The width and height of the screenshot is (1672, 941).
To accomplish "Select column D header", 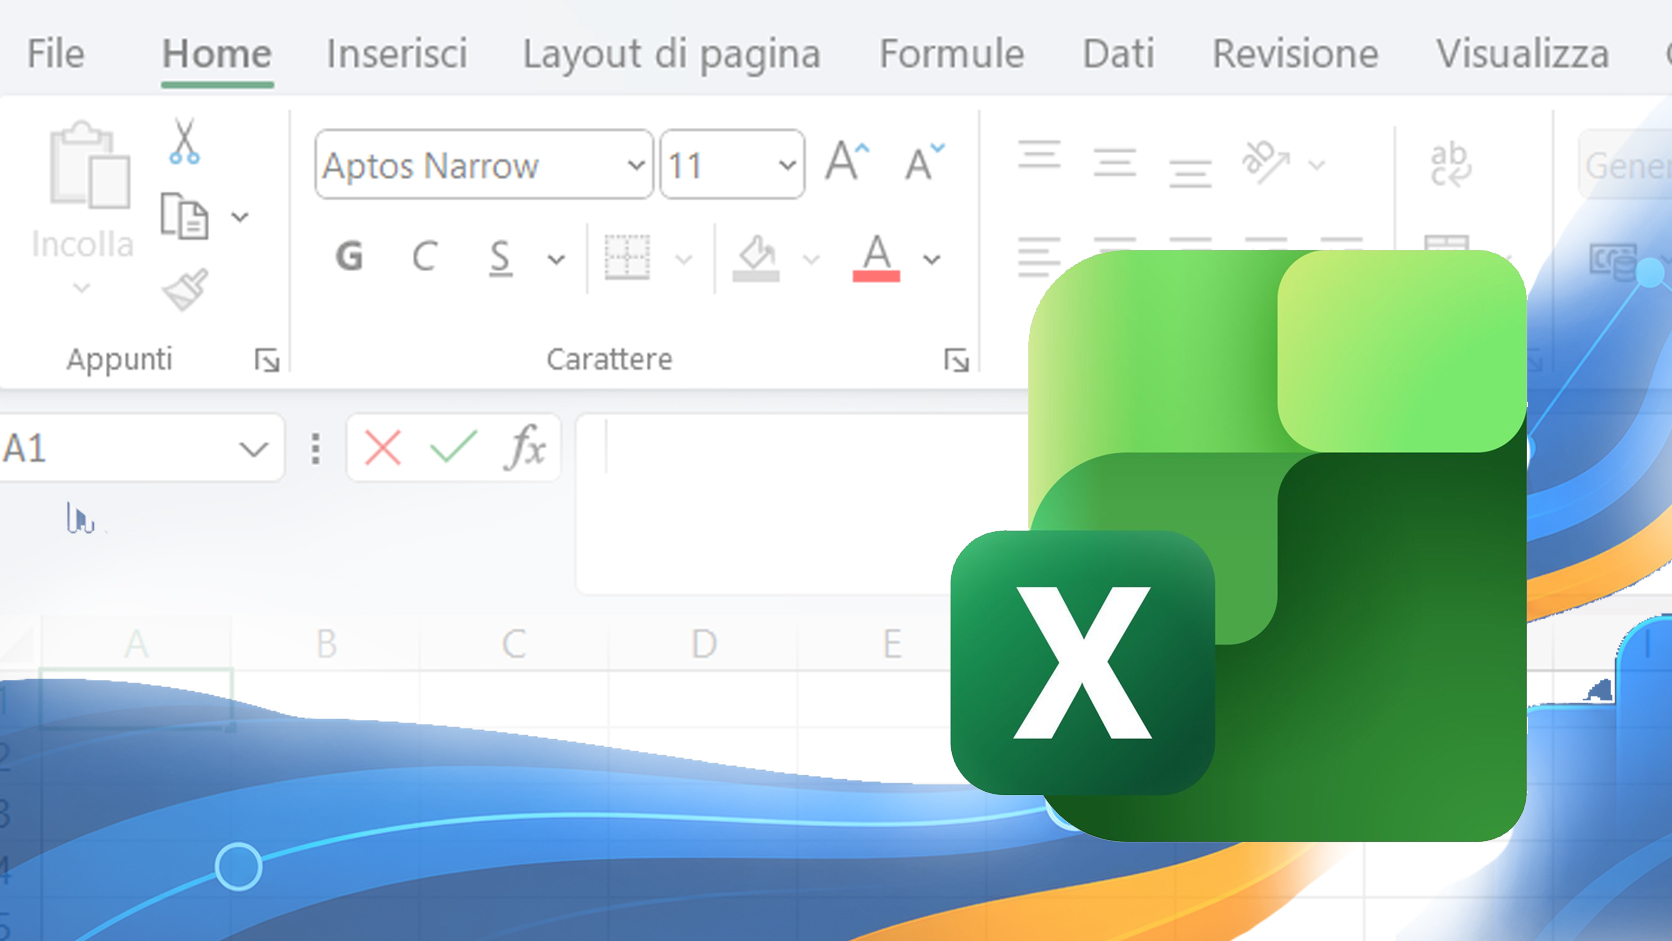I will (x=704, y=643).
